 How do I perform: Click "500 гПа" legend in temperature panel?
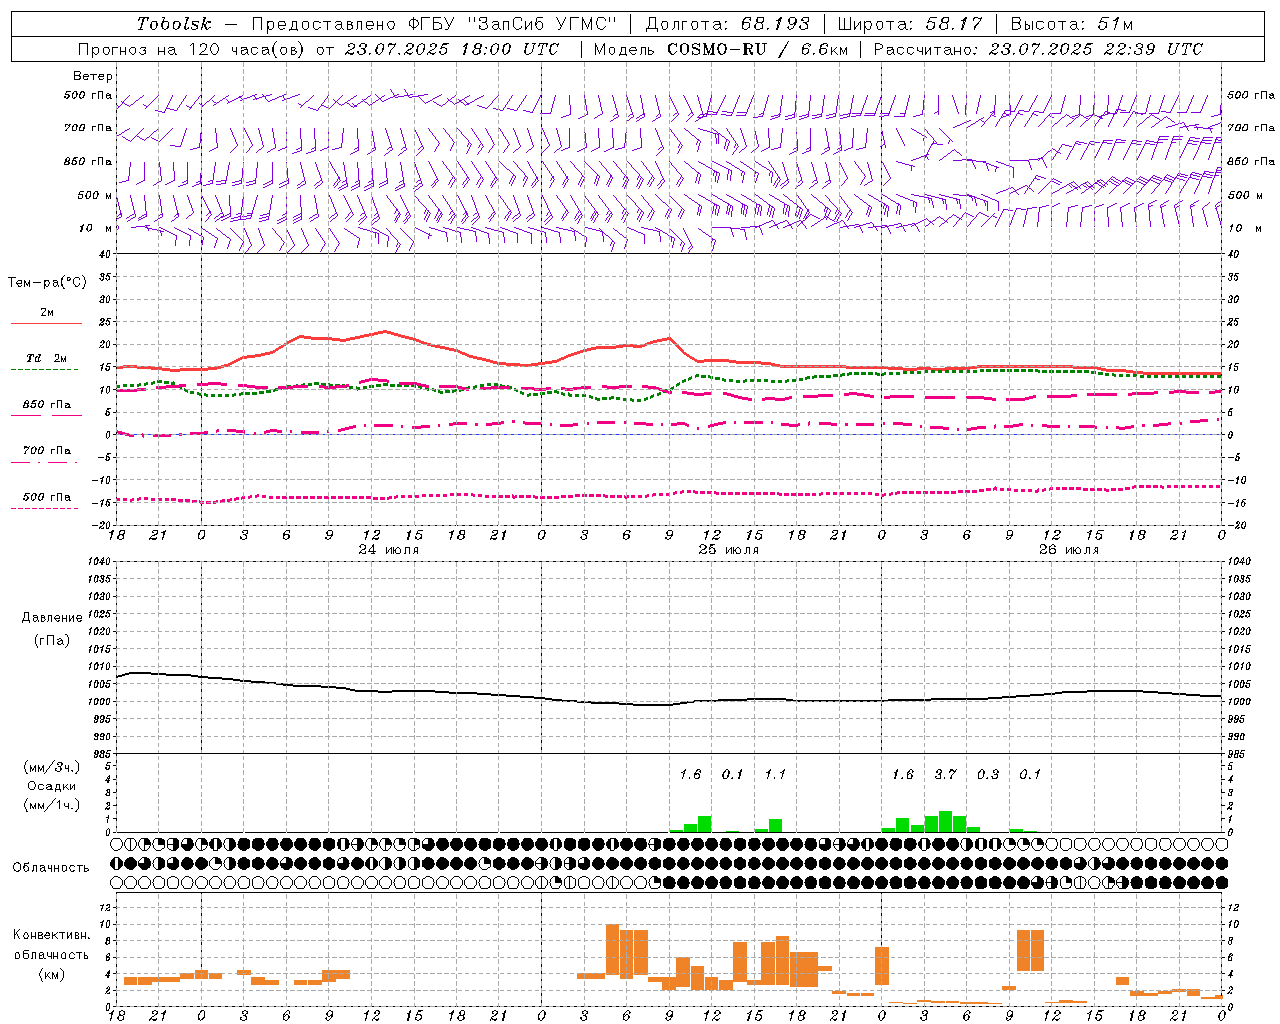(47, 497)
